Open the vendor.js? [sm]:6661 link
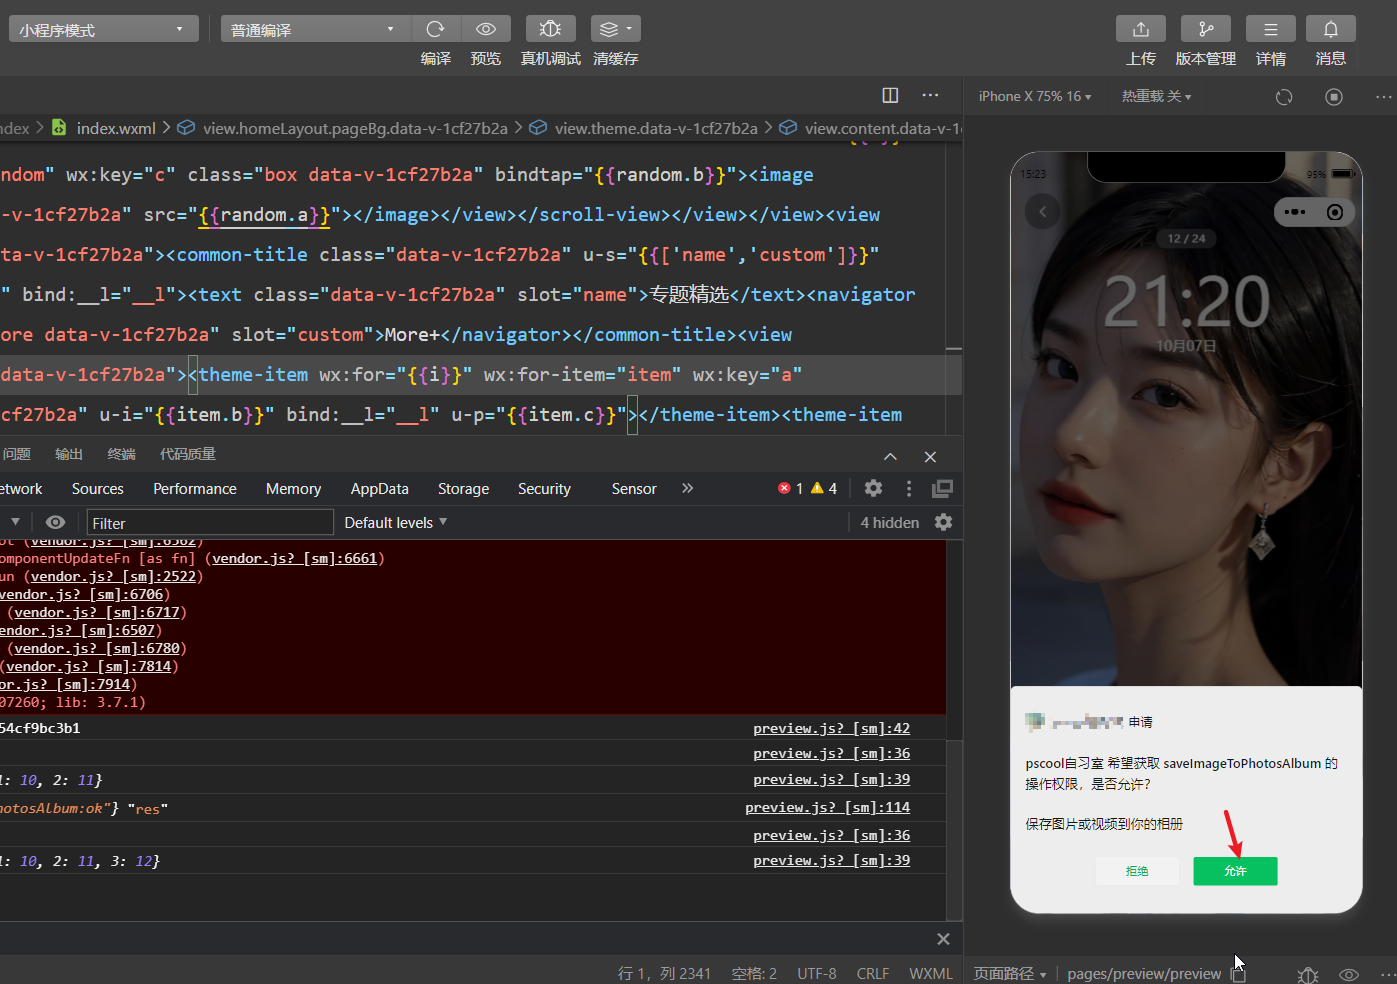The image size is (1397, 984). [x=295, y=558]
